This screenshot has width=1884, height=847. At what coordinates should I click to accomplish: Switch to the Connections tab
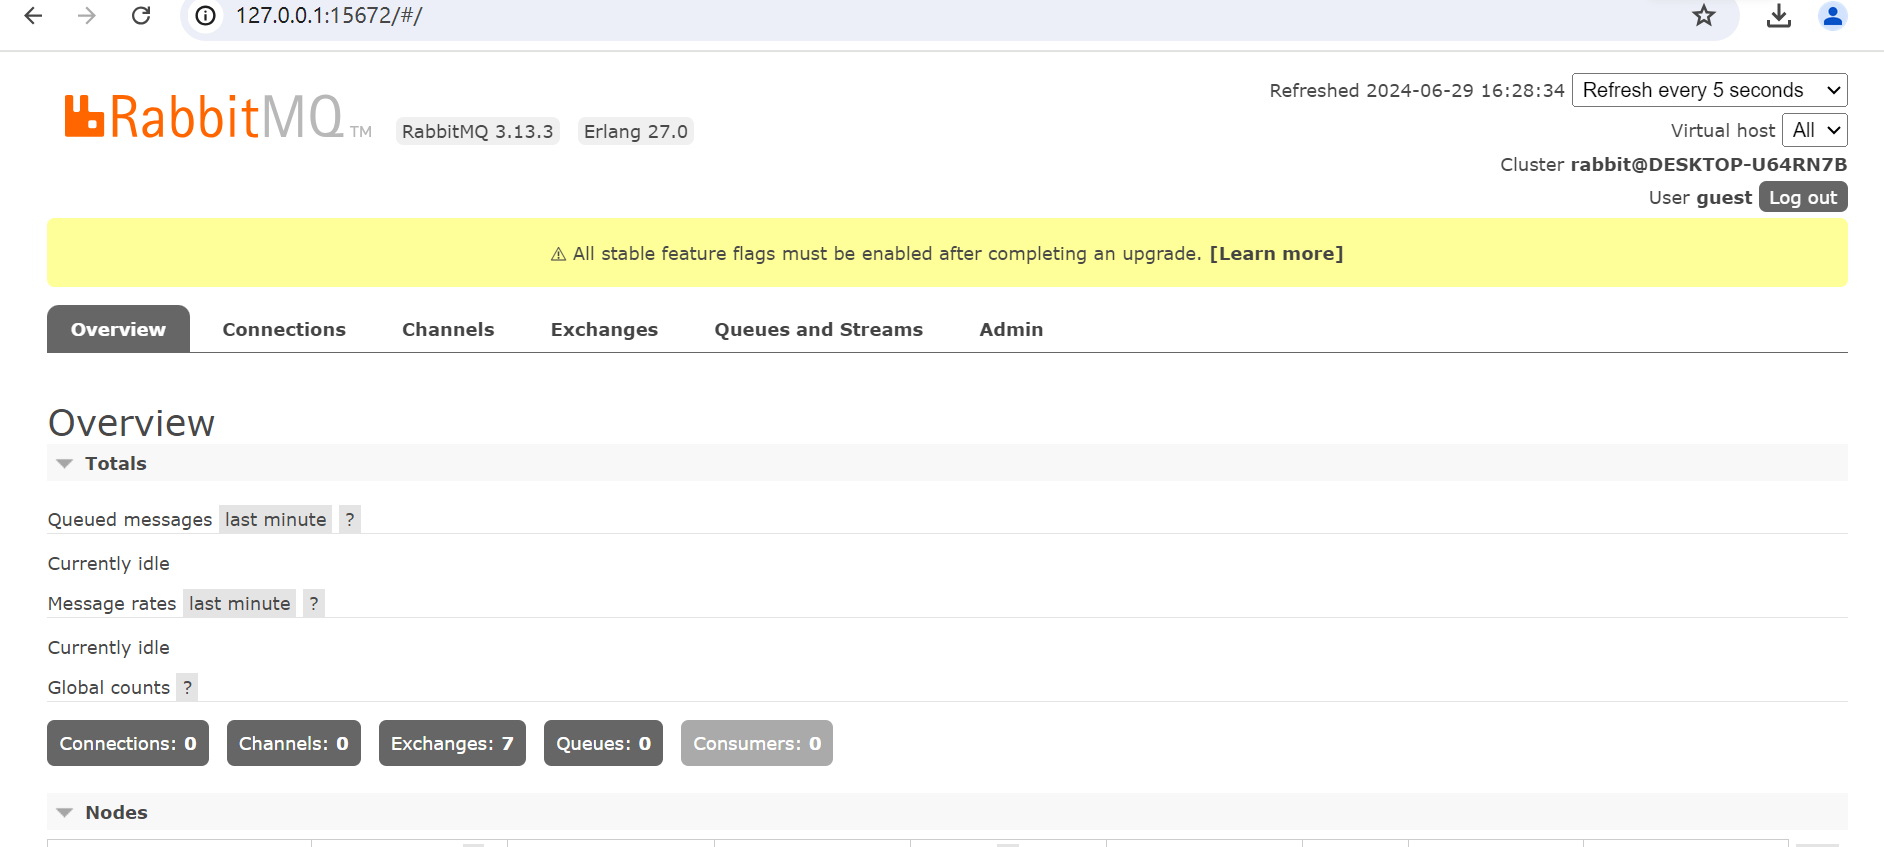click(x=284, y=329)
